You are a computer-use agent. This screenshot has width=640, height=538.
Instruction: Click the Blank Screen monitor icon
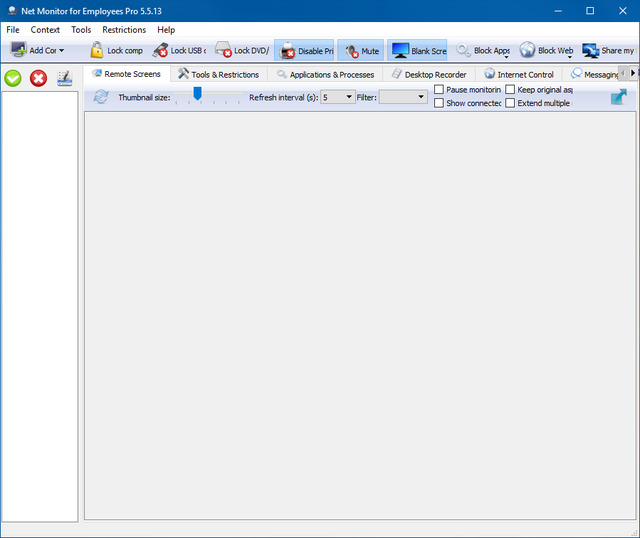400,50
